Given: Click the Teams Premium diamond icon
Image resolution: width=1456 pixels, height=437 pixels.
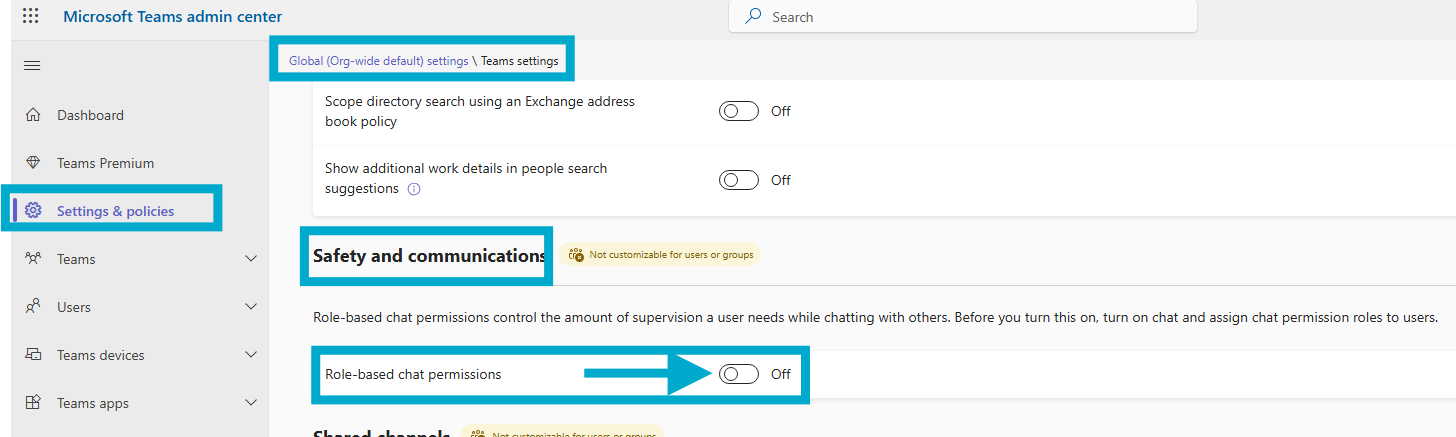Looking at the screenshot, I should (x=33, y=163).
